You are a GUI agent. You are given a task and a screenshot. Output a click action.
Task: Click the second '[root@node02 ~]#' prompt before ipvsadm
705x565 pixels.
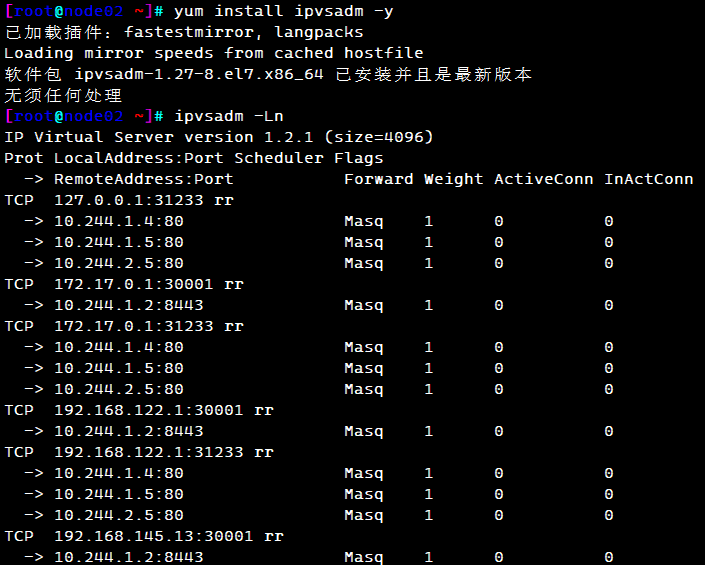84,116
